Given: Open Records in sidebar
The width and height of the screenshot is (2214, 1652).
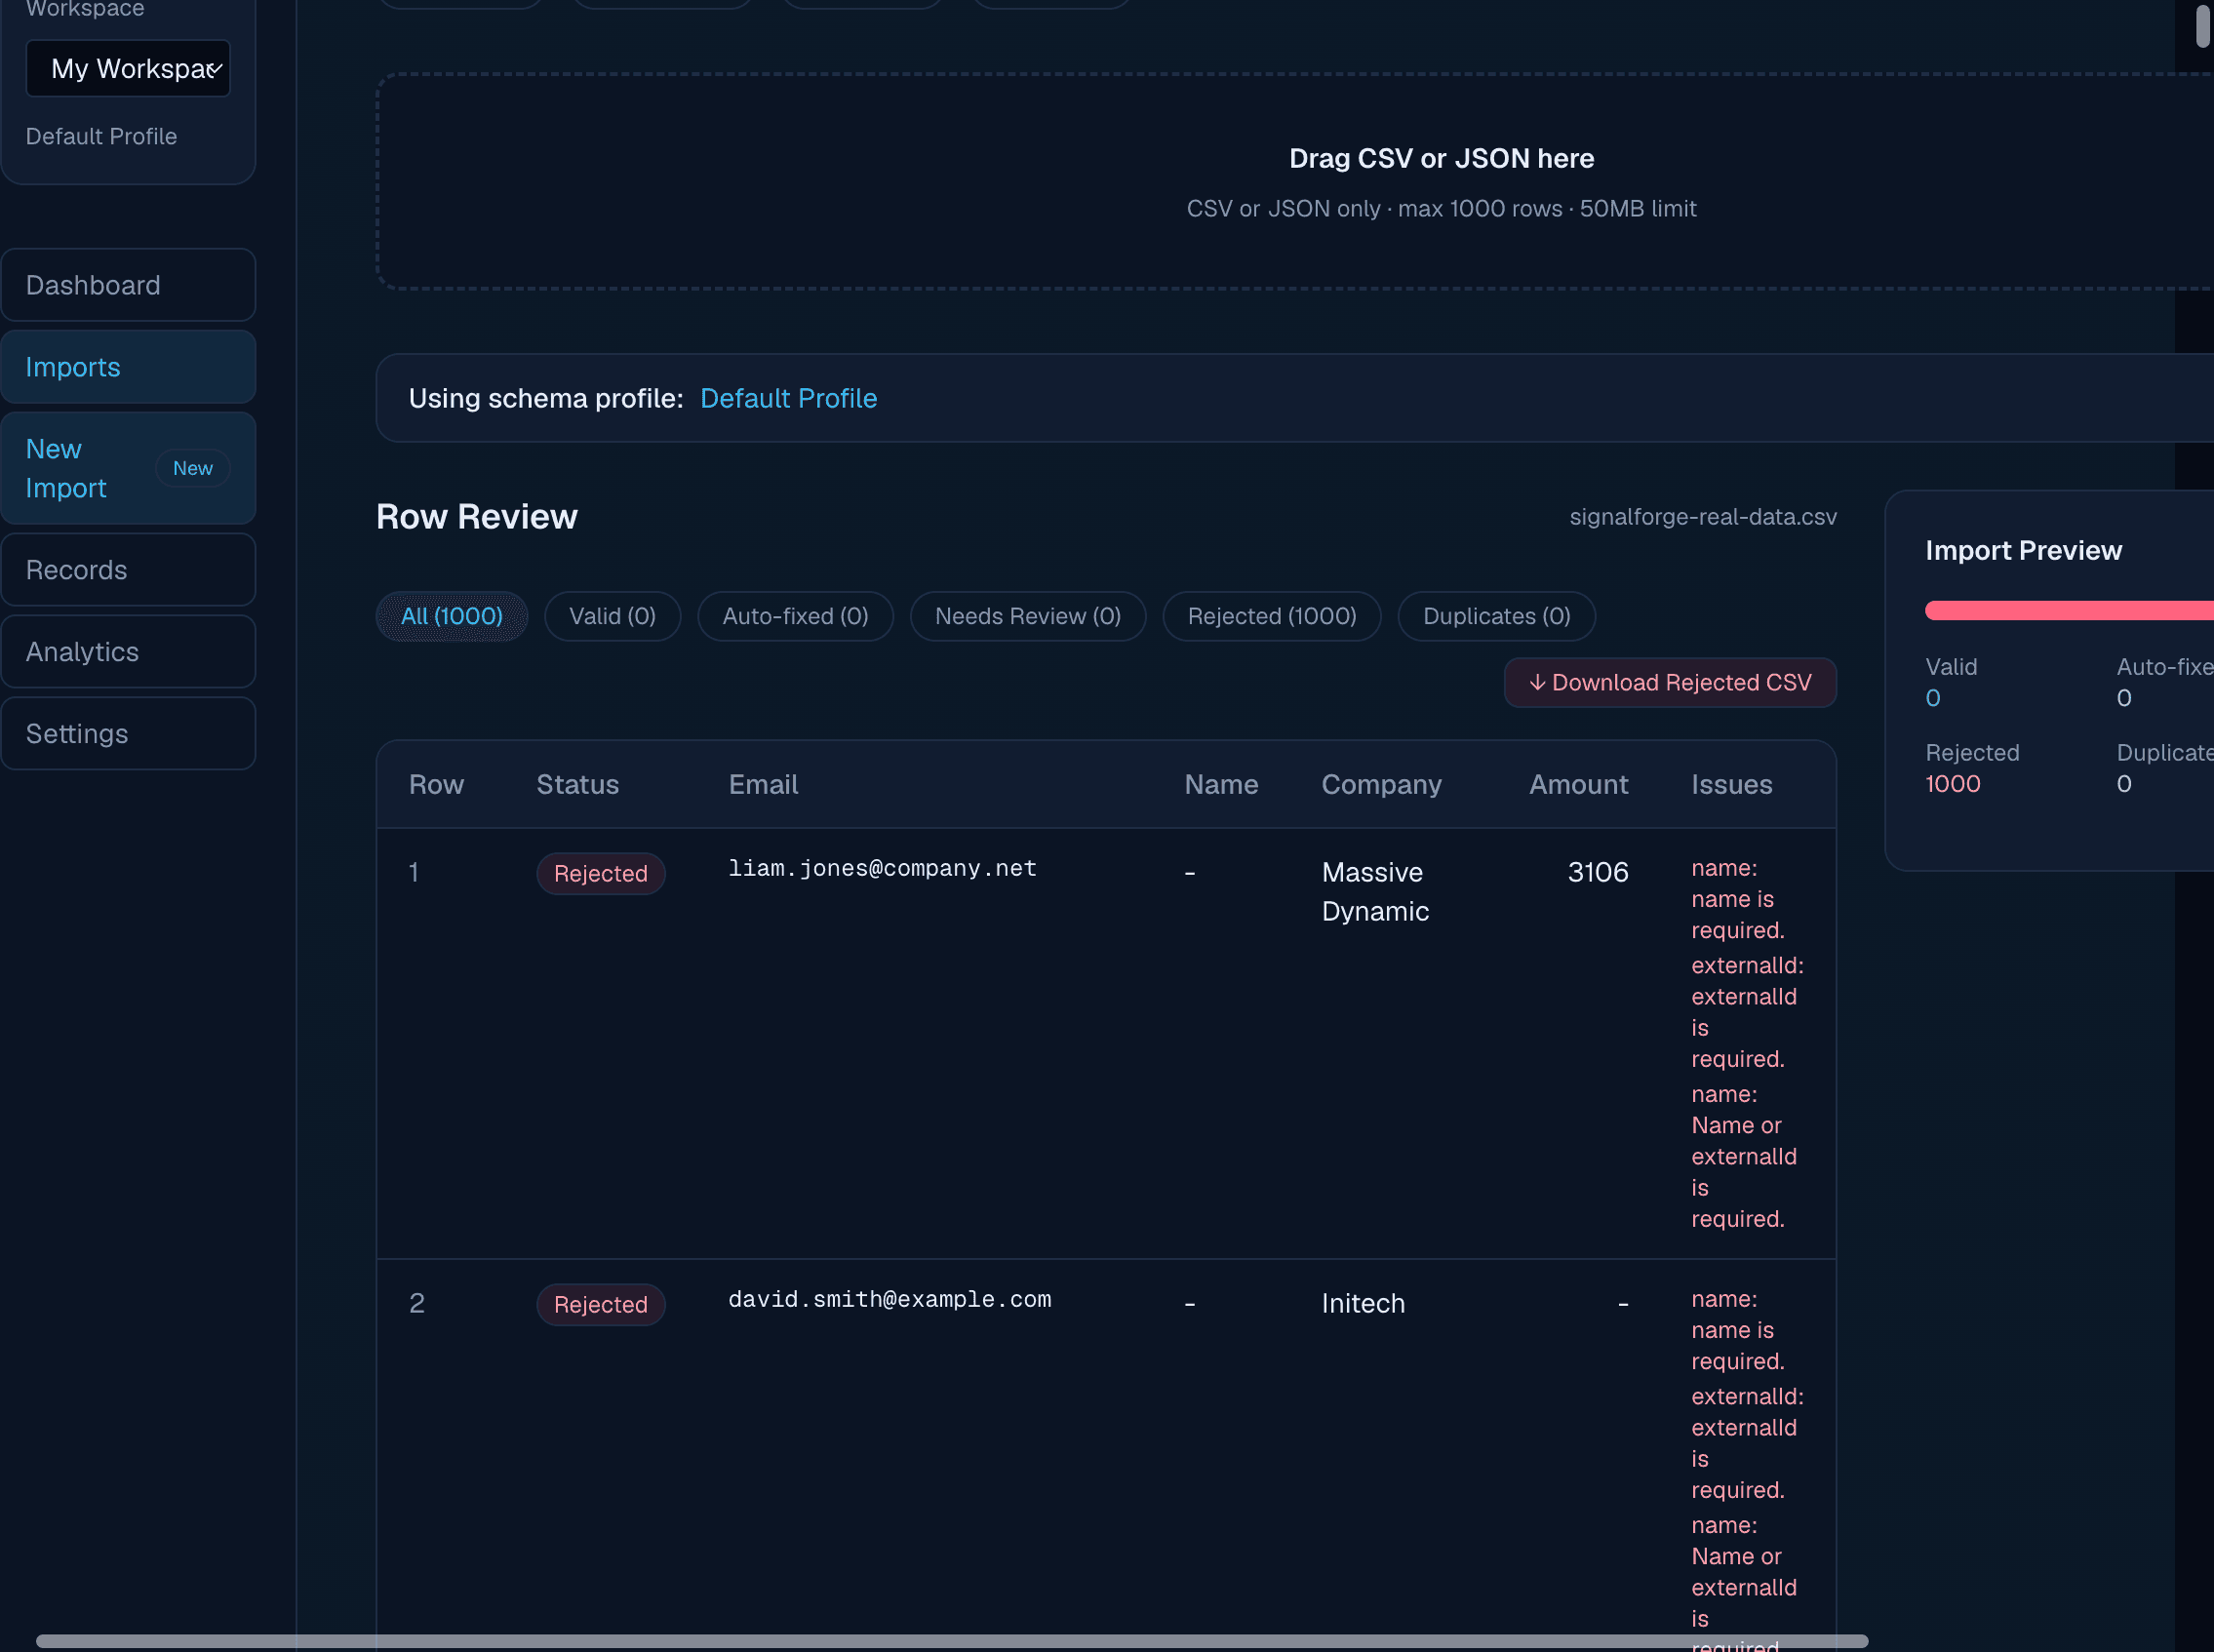Looking at the screenshot, I should [x=128, y=570].
